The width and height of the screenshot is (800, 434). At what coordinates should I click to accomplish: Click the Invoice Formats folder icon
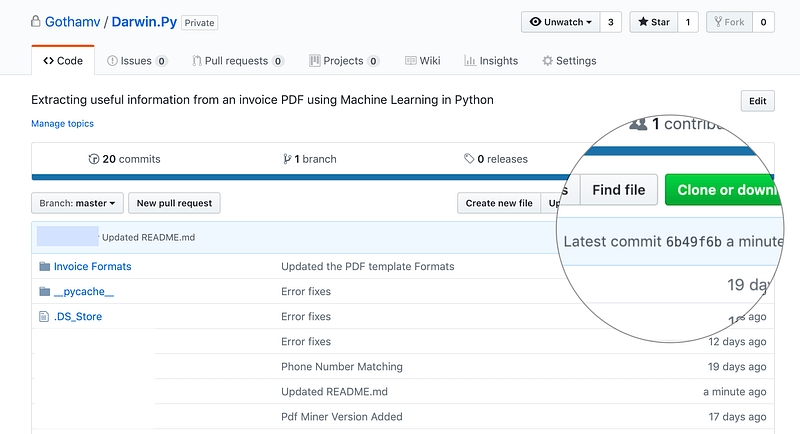[44, 267]
